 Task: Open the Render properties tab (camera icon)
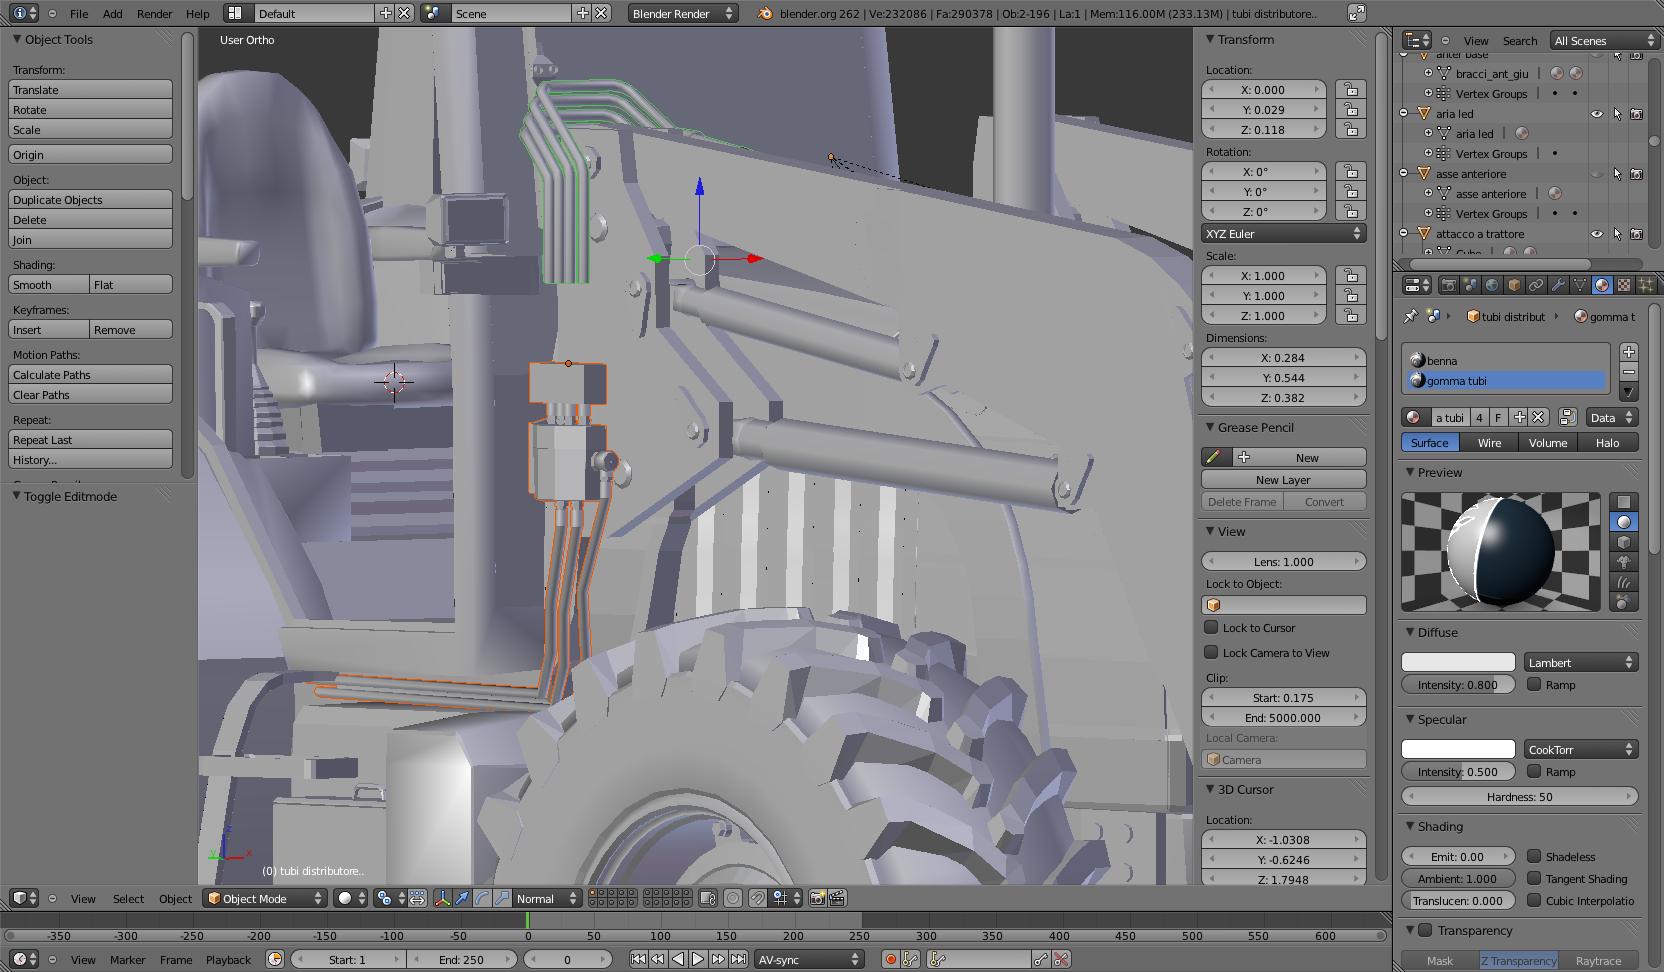tap(1448, 286)
